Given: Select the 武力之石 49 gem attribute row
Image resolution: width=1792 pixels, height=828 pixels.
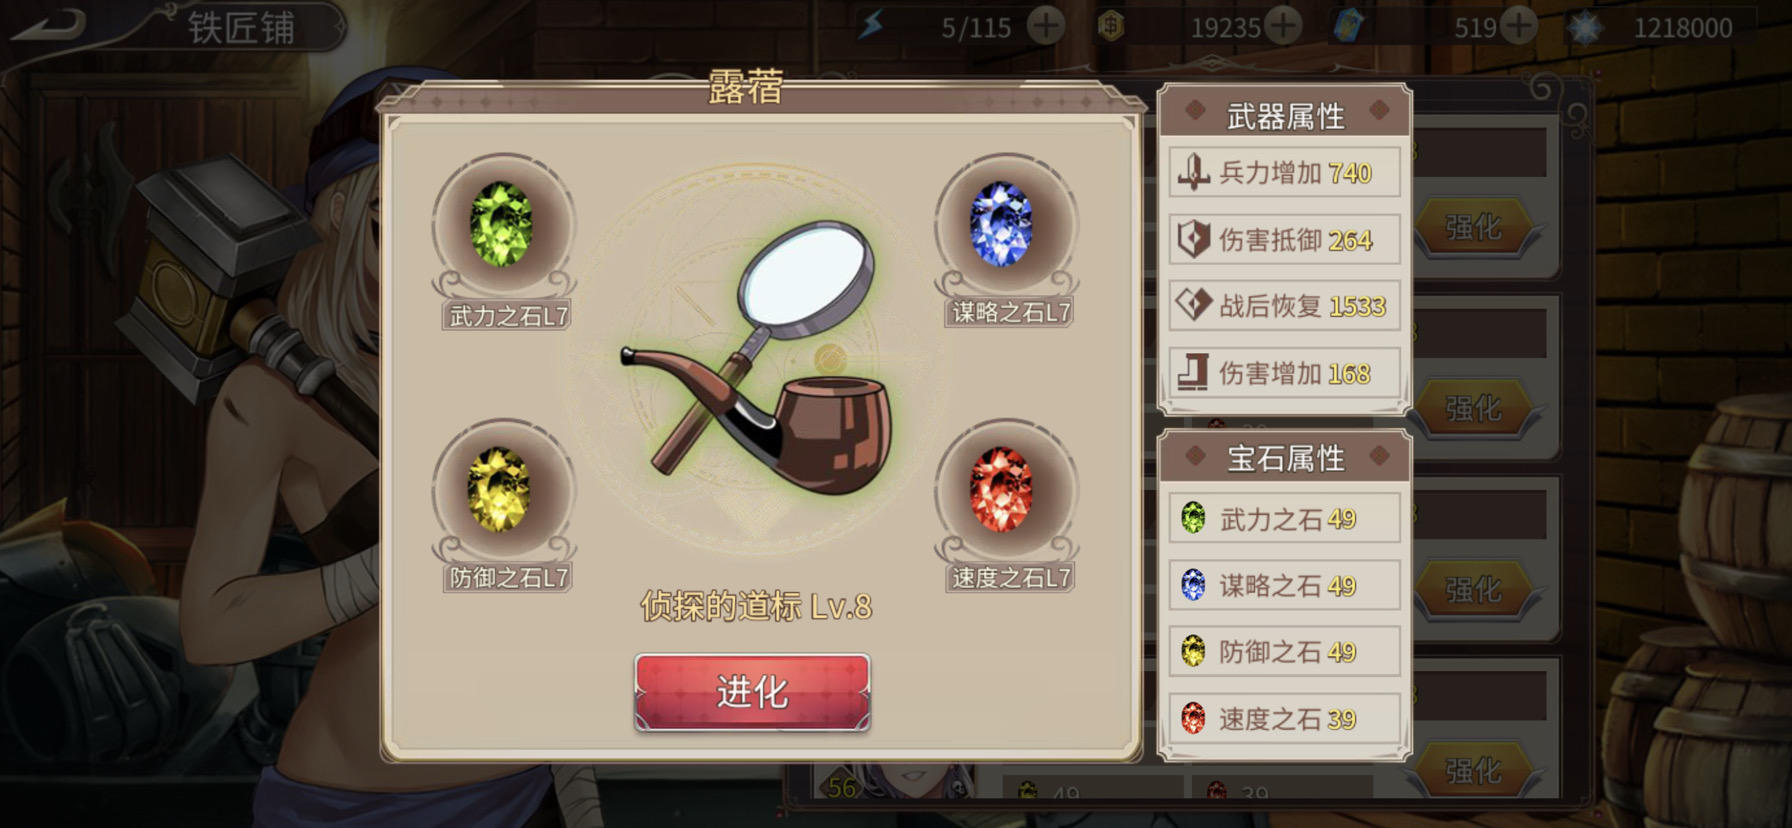Looking at the screenshot, I should (x=1284, y=518).
